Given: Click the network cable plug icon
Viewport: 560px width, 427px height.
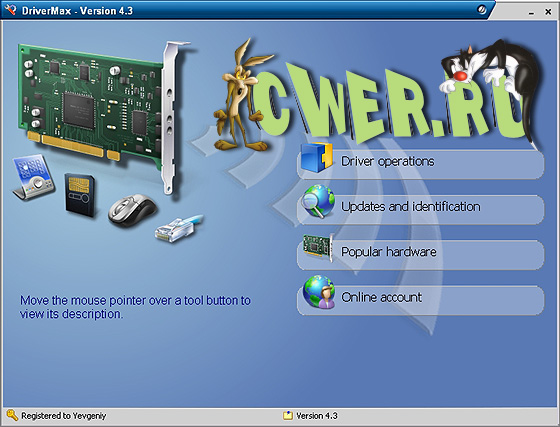Looking at the screenshot, I should click(x=179, y=228).
